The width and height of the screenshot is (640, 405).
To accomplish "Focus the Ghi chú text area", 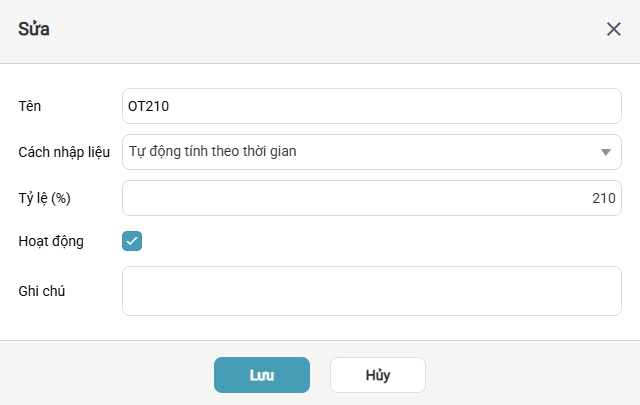I will (x=372, y=290).
